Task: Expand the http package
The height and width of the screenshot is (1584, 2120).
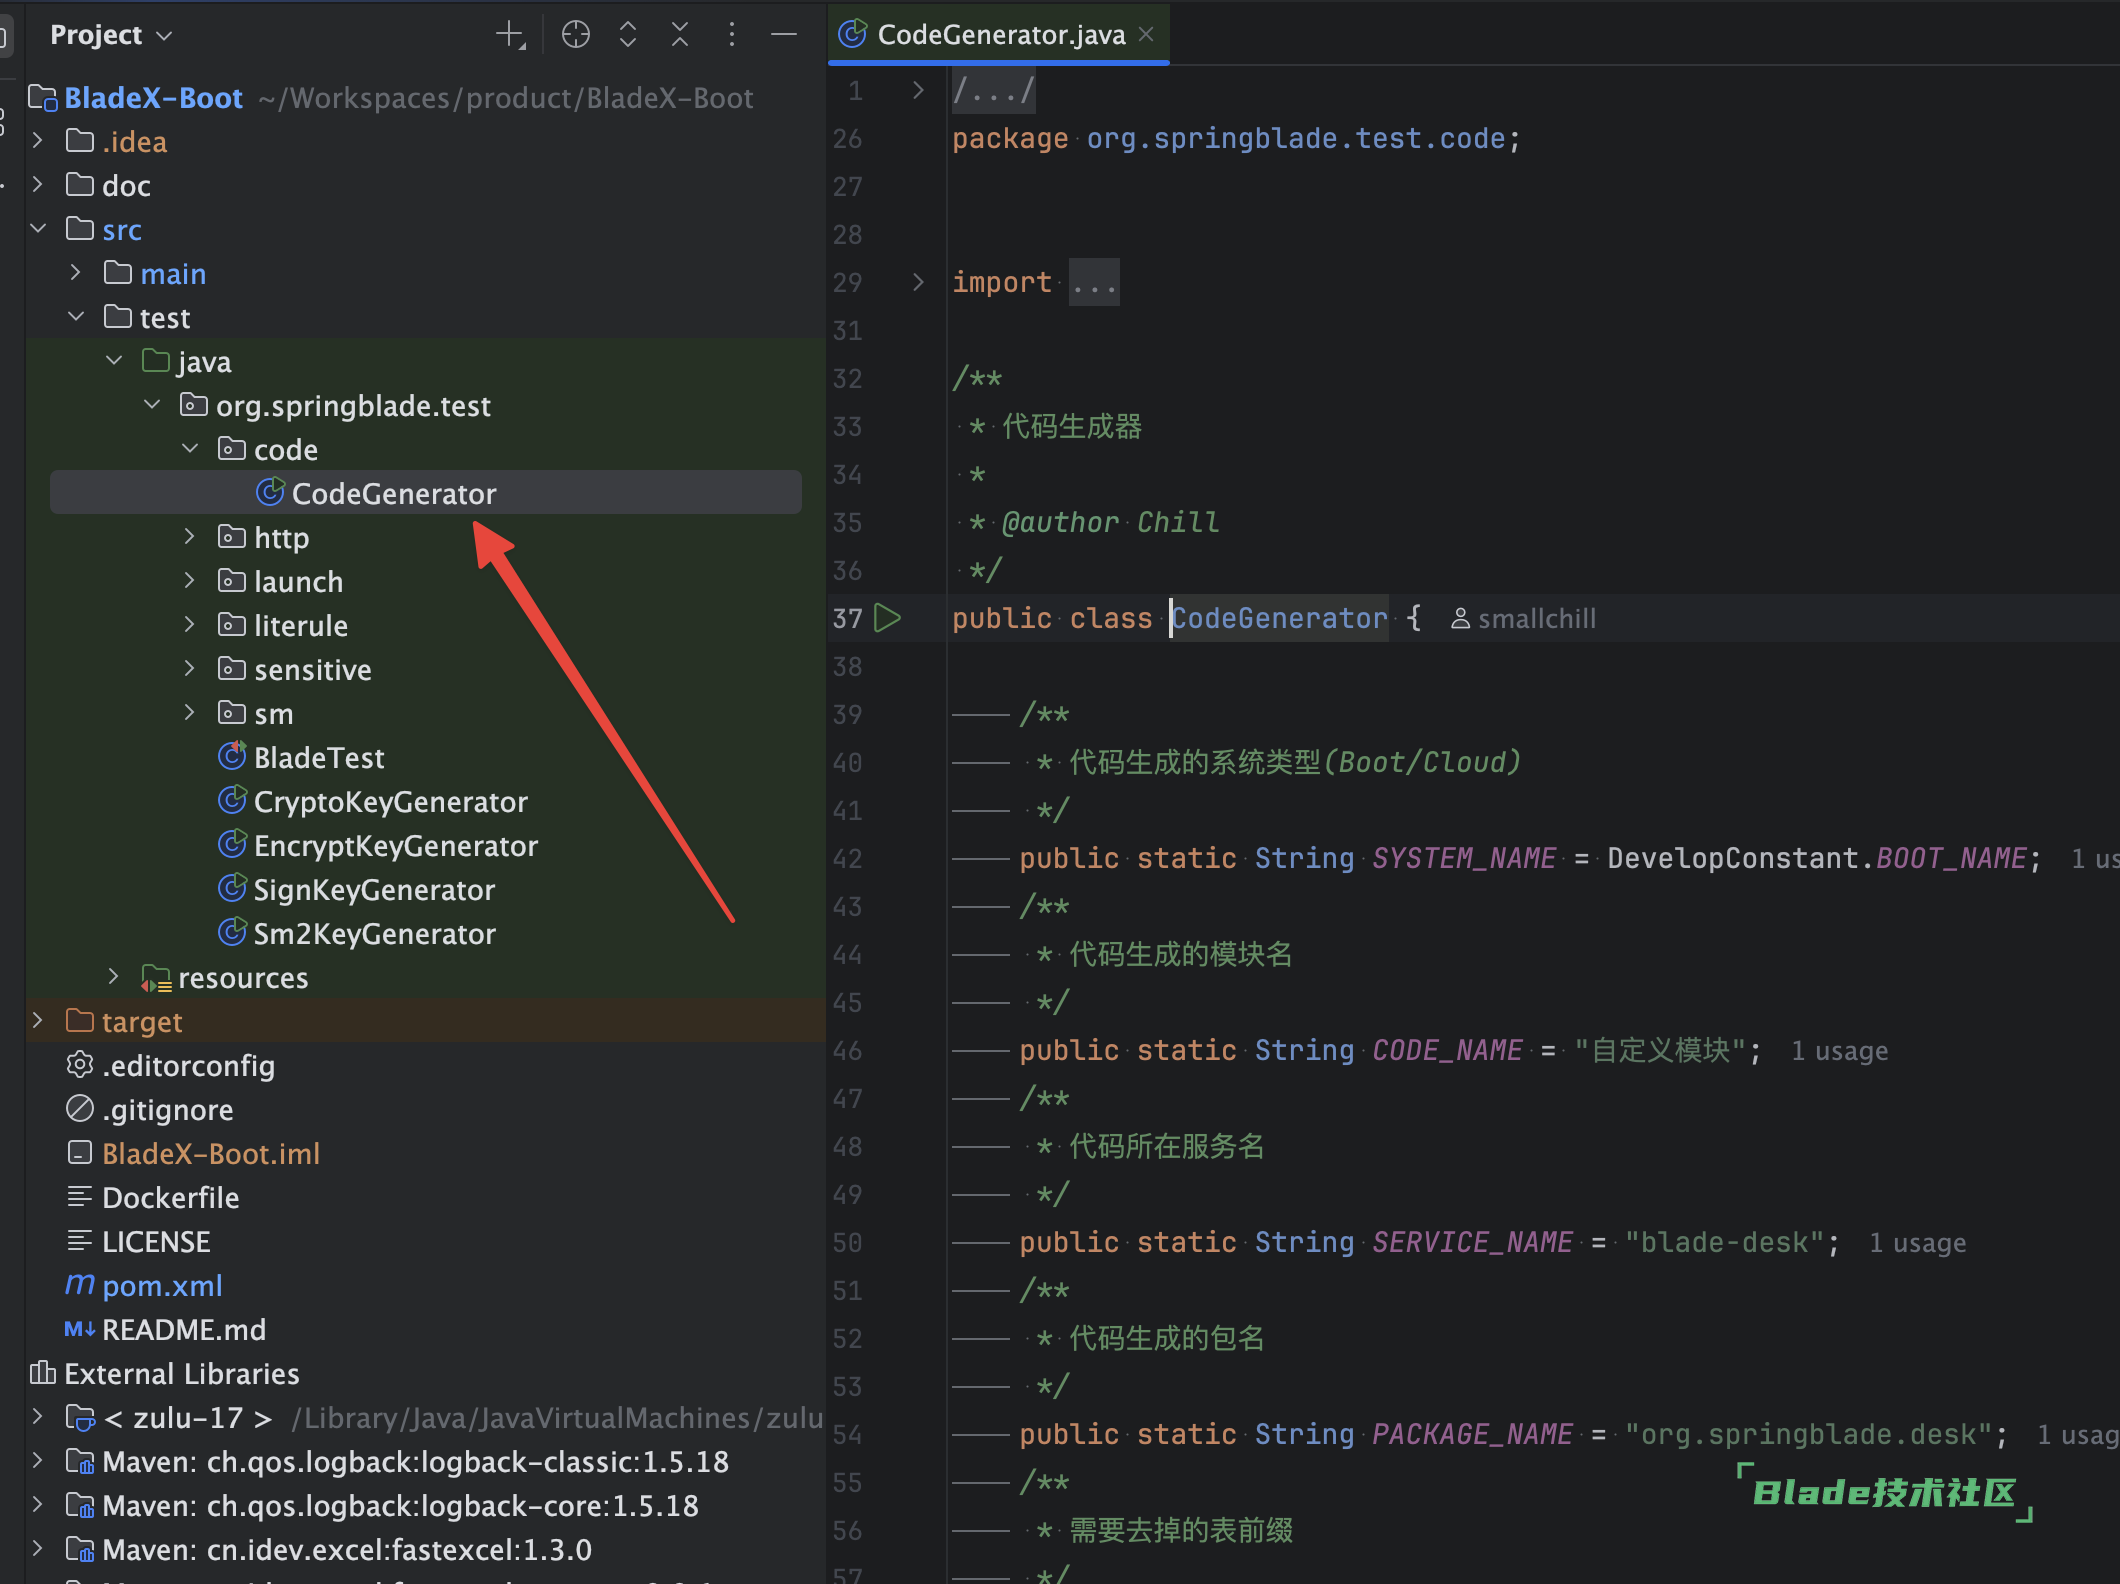Action: [x=190, y=537]
